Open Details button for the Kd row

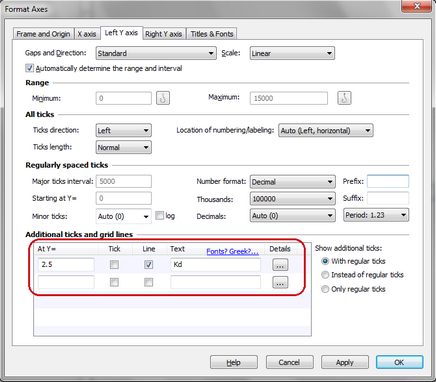[280, 265]
